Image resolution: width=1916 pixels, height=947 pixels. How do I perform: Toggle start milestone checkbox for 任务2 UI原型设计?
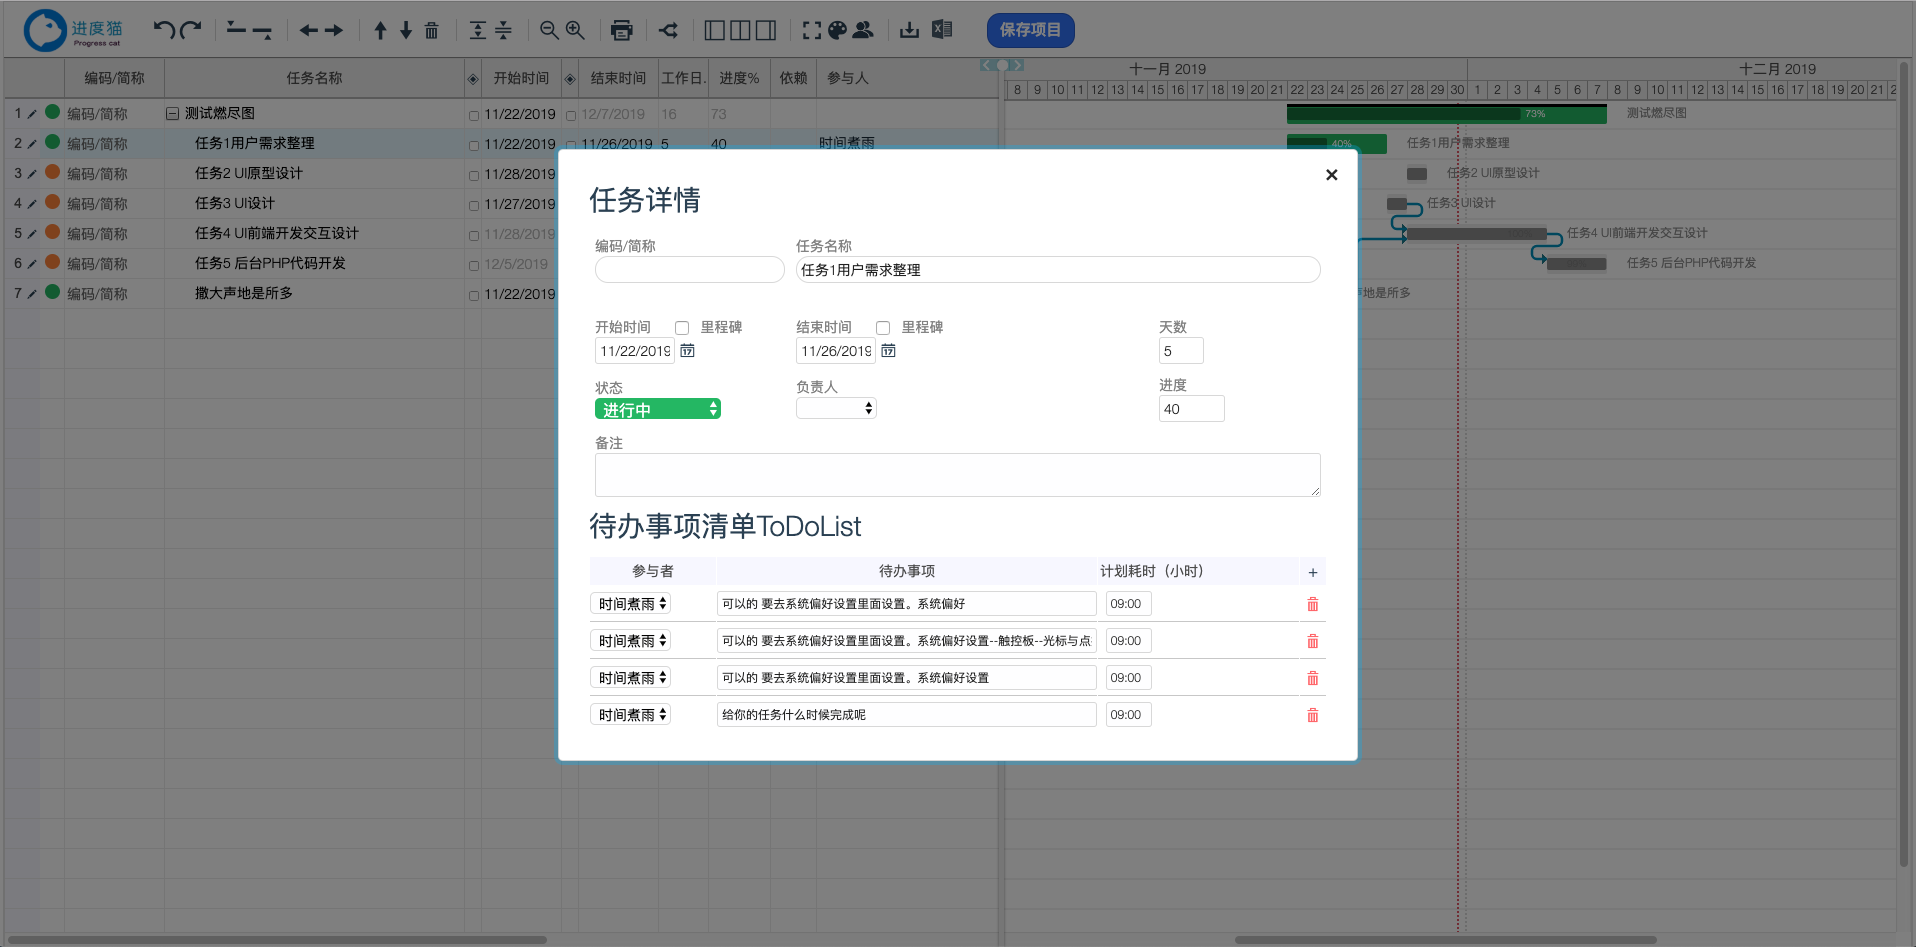point(474,176)
